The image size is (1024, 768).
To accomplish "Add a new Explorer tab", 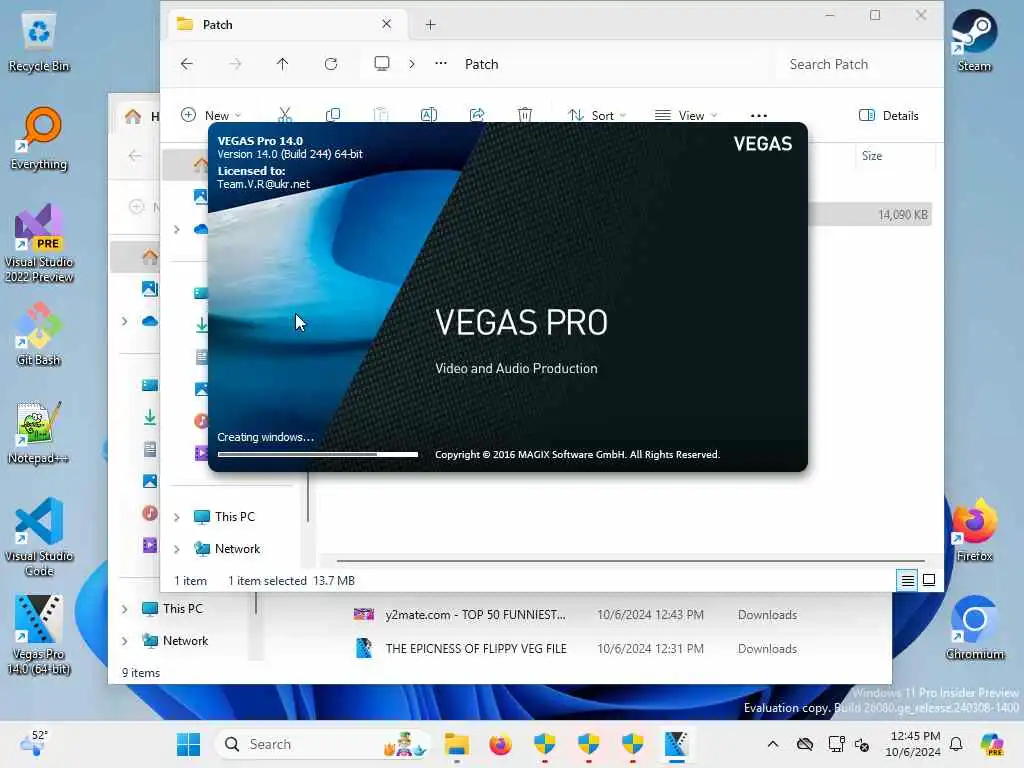I will 430,25.
